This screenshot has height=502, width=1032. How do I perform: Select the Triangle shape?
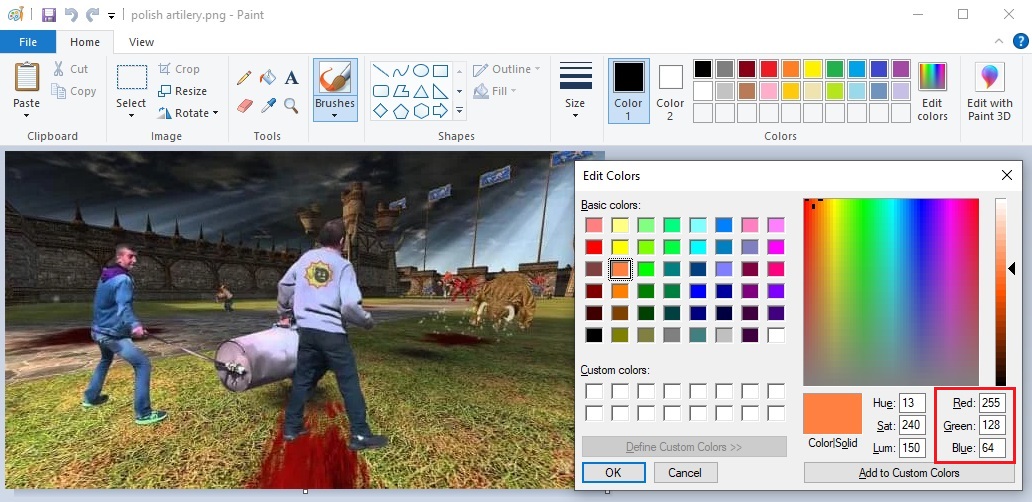click(x=421, y=91)
